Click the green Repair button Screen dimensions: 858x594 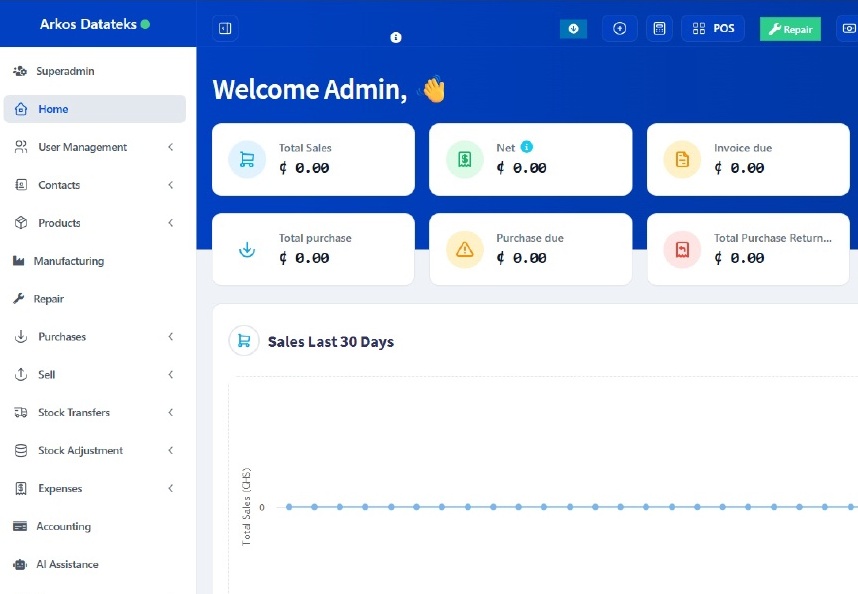pos(790,29)
